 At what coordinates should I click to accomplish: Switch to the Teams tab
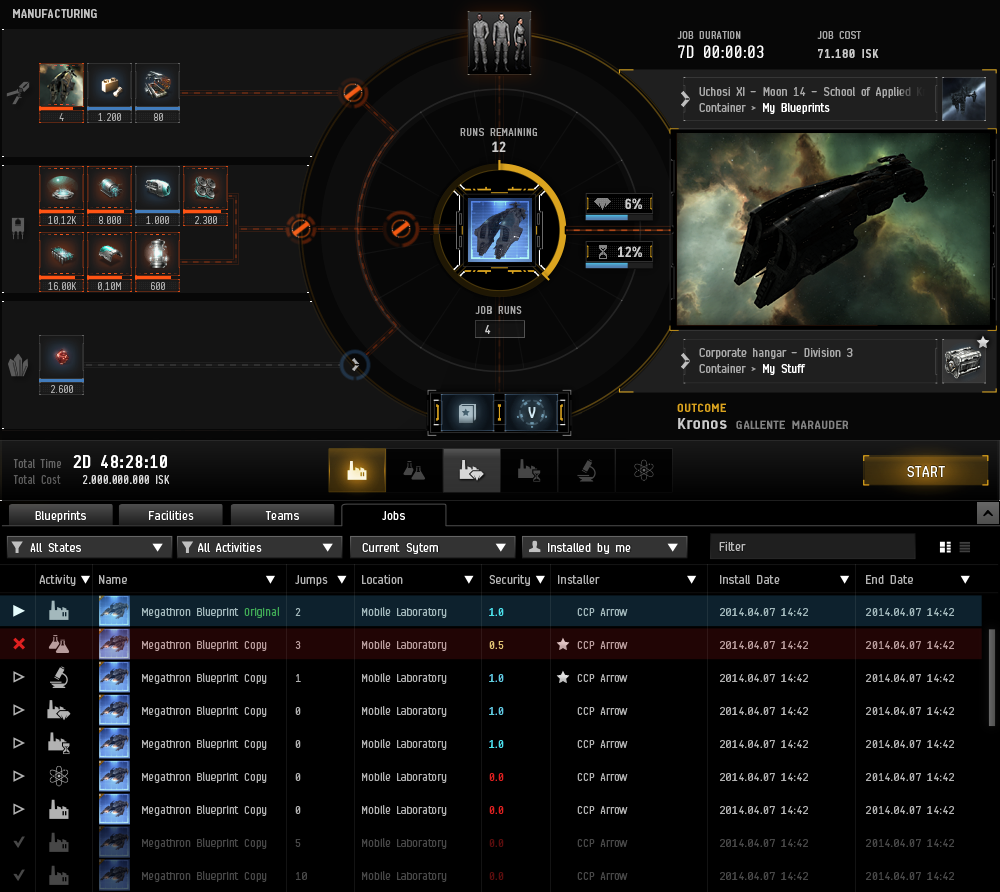tap(283, 515)
